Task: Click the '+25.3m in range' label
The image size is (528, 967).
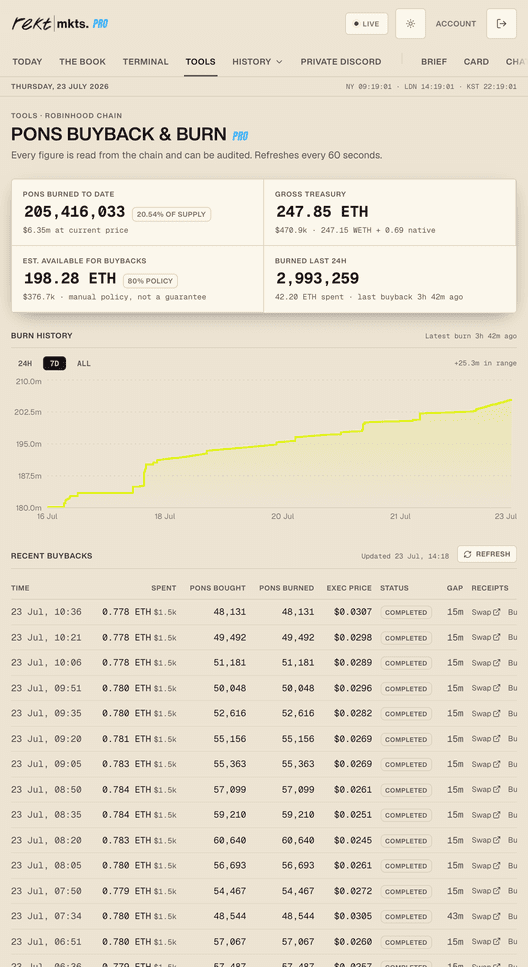Action: point(485,363)
